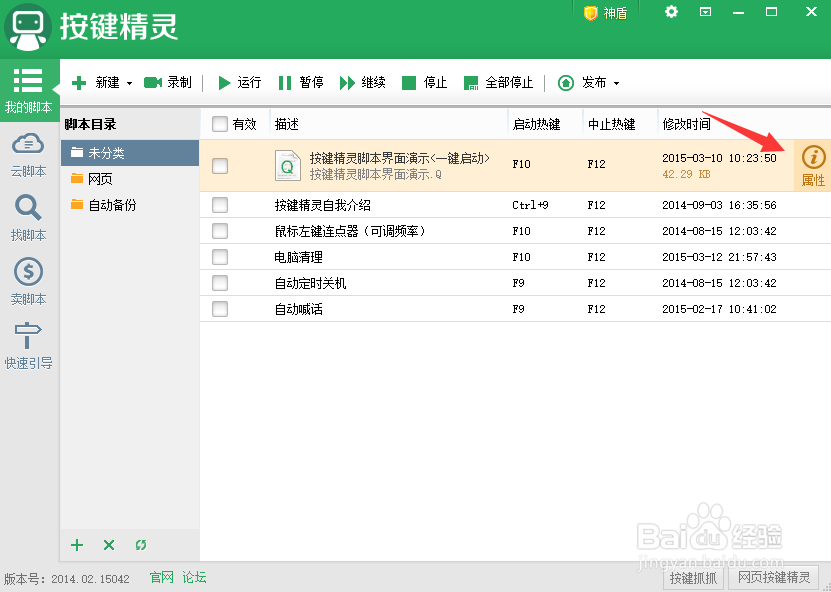
Task: Open the 云脚本 cloud scripts section
Action: [x=29, y=155]
